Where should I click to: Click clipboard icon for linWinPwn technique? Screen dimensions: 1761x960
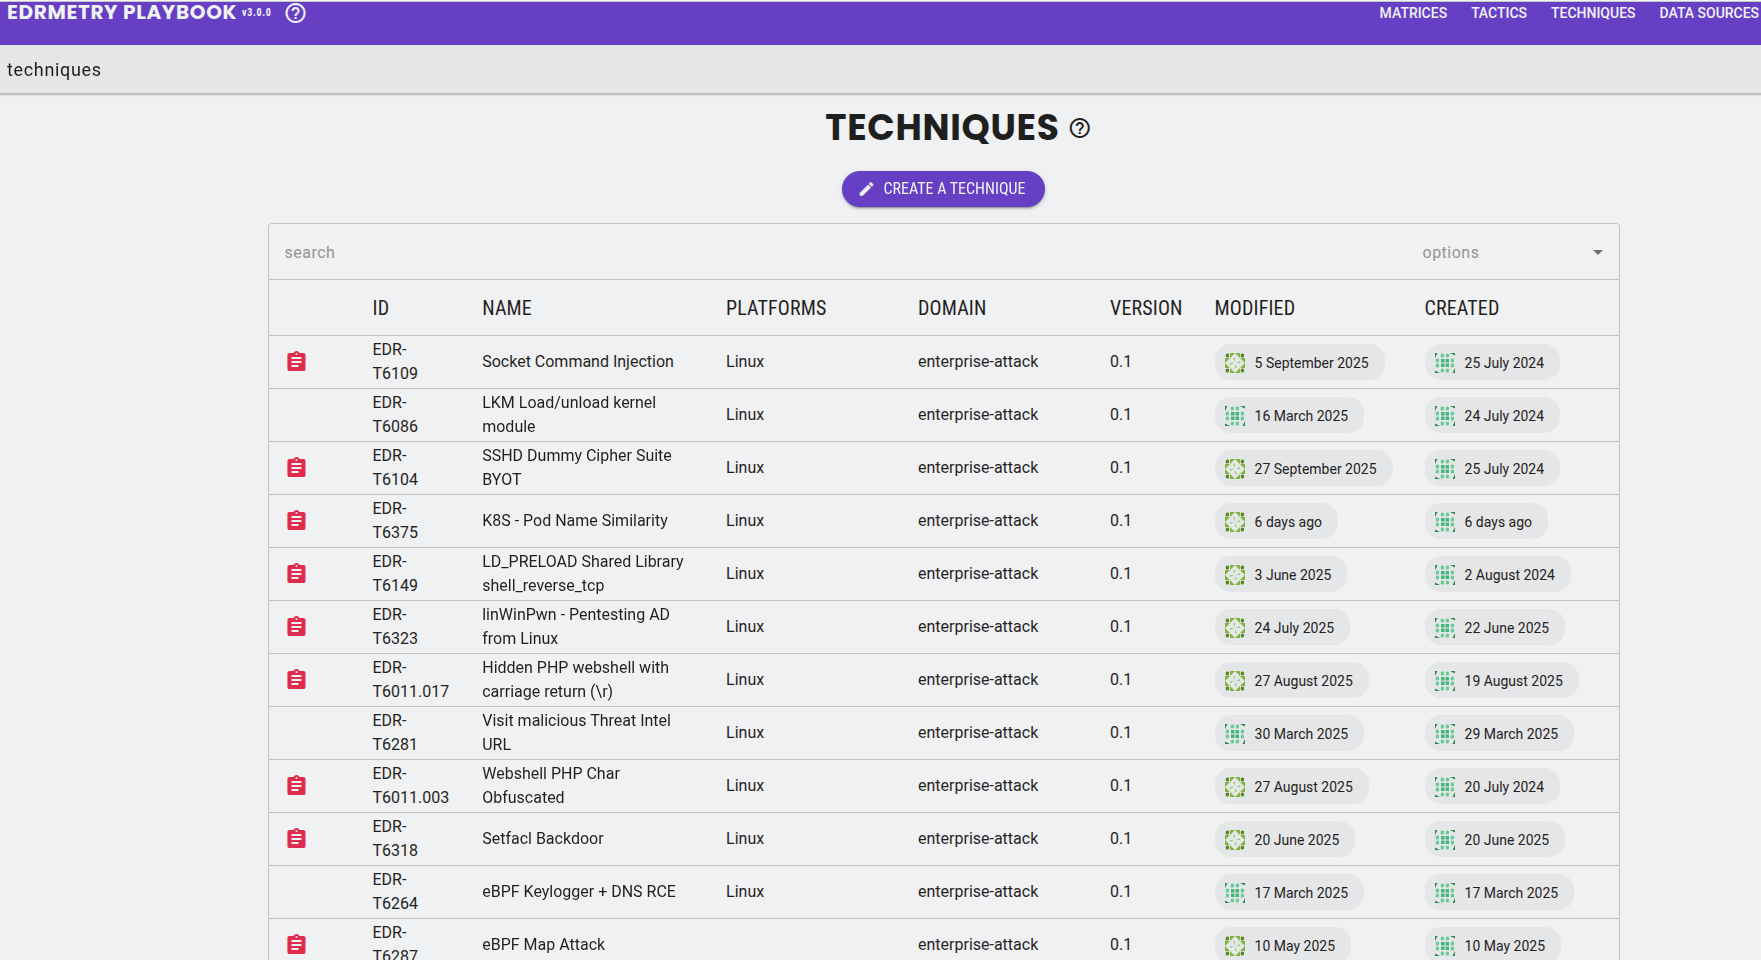click(297, 627)
